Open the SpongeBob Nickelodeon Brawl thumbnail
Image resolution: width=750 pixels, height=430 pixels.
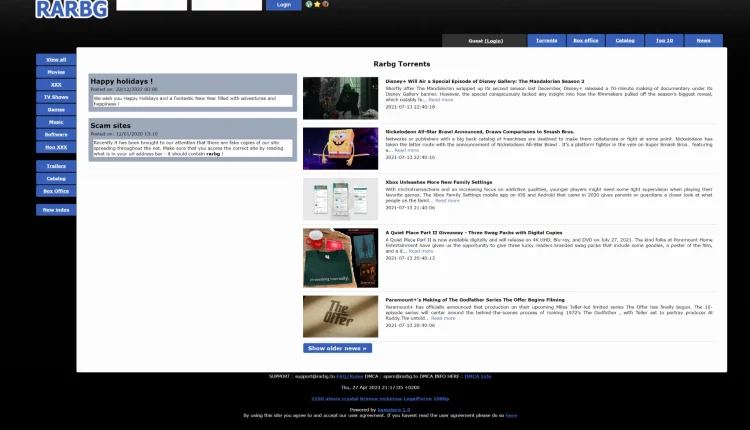pyautogui.click(x=340, y=147)
